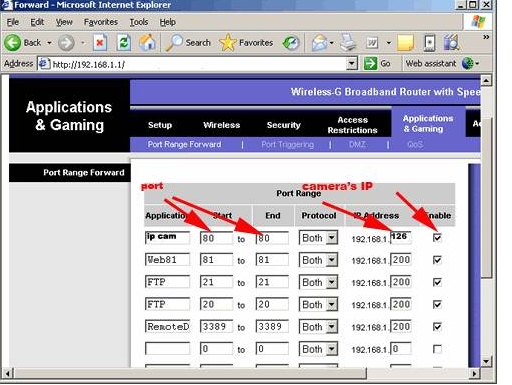
Task: Toggle Enable checkbox for Web81 row
Action: coord(437,260)
